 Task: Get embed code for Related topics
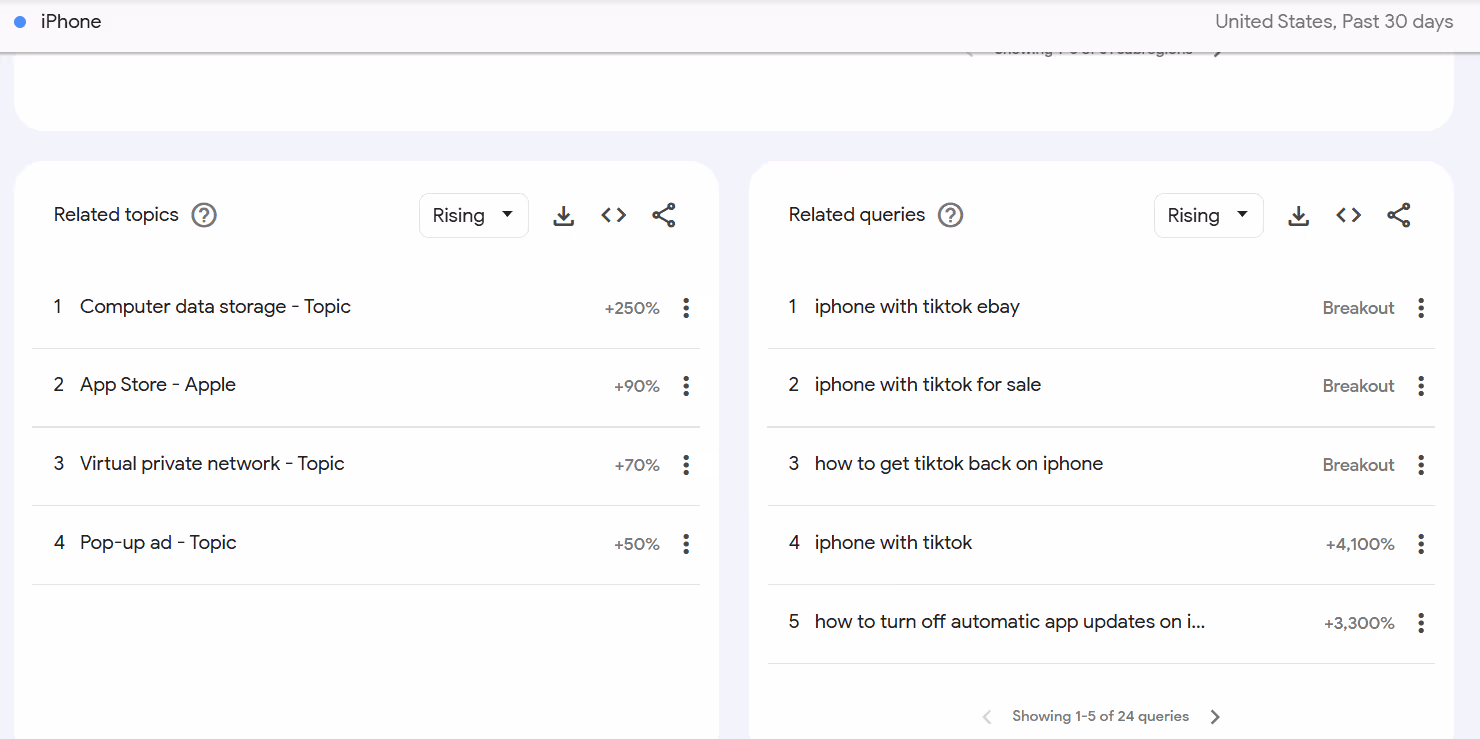tap(614, 215)
